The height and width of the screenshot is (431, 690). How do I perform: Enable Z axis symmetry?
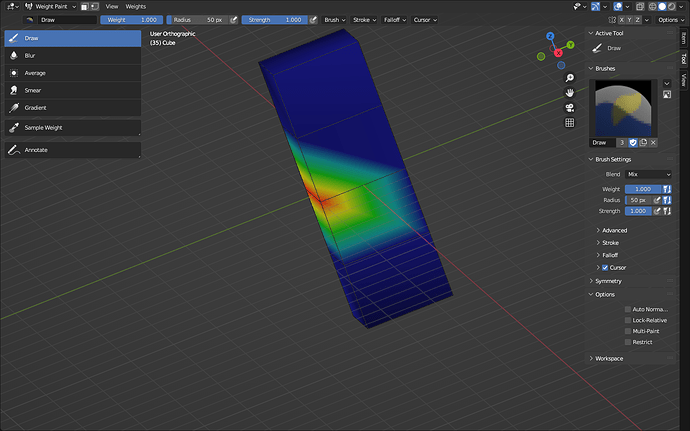tap(637, 20)
